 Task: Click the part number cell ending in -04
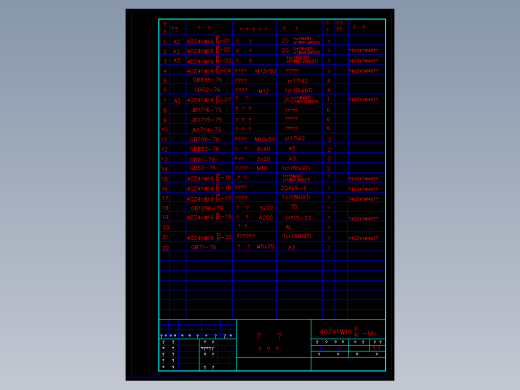209,70
